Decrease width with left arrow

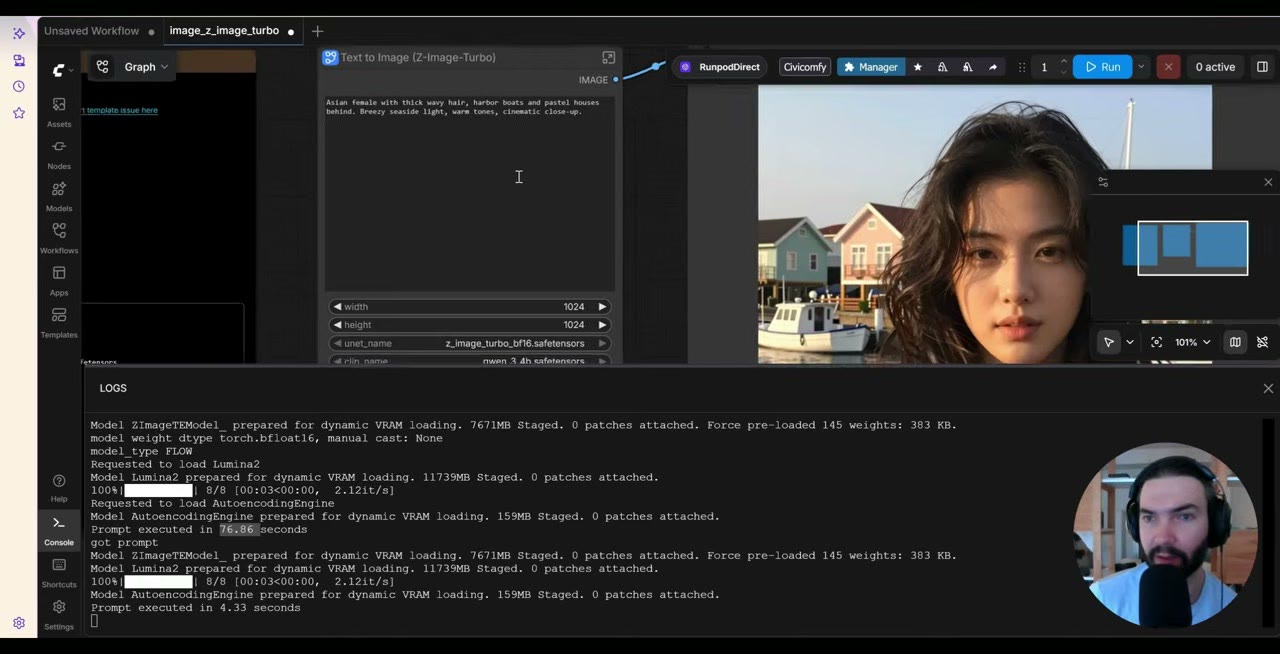point(337,307)
